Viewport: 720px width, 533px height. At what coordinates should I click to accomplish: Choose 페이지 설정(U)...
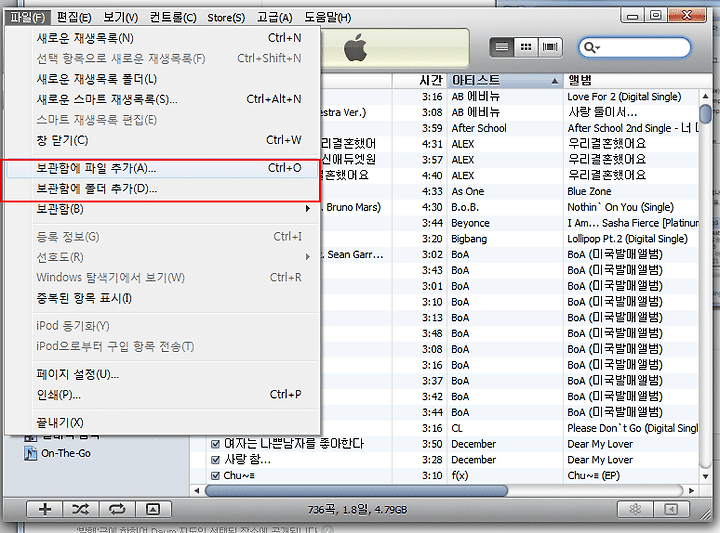coord(163,374)
